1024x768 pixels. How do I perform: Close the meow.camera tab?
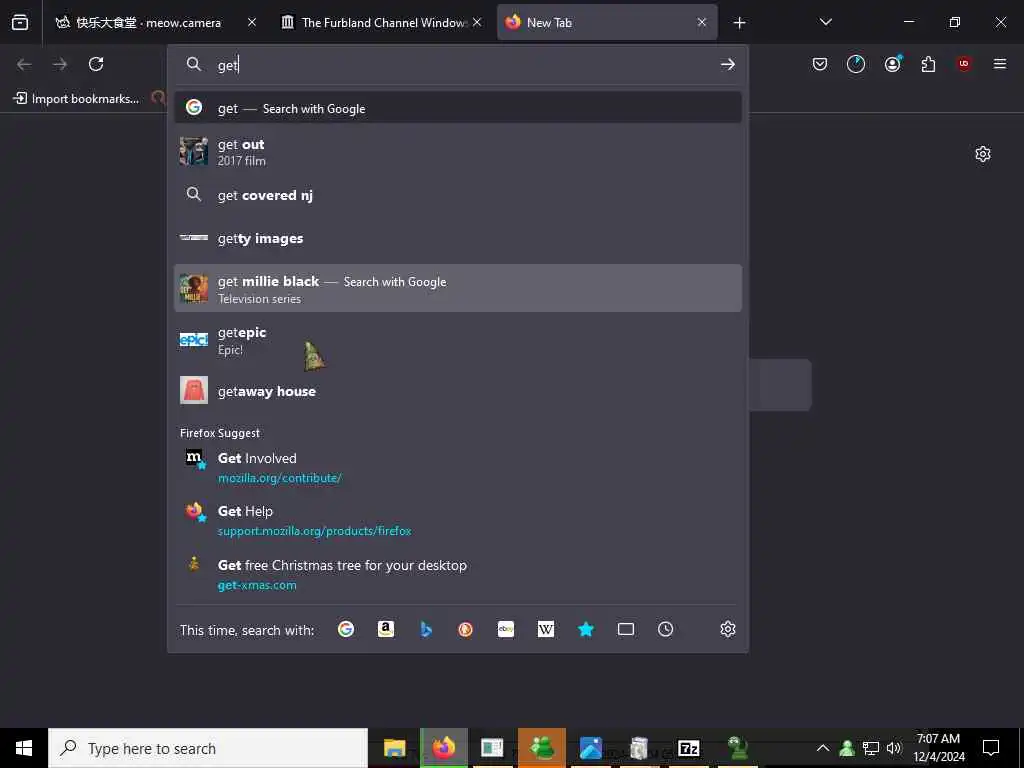[251, 22]
